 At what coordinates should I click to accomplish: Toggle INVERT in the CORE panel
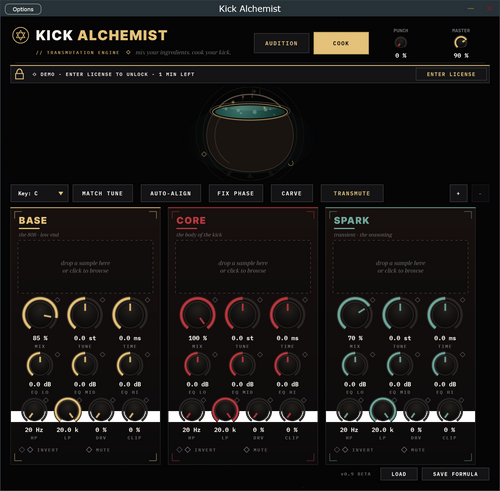(201, 450)
